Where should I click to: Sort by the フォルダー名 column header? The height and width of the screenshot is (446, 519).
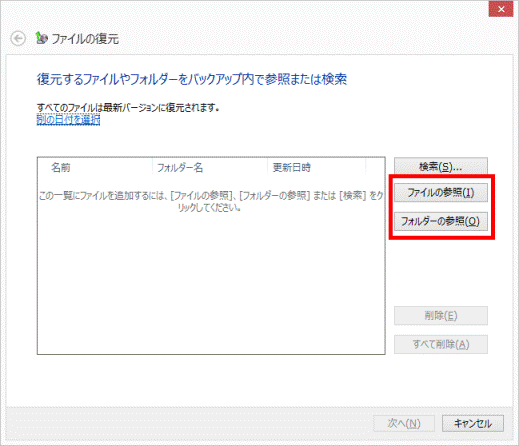coord(210,167)
